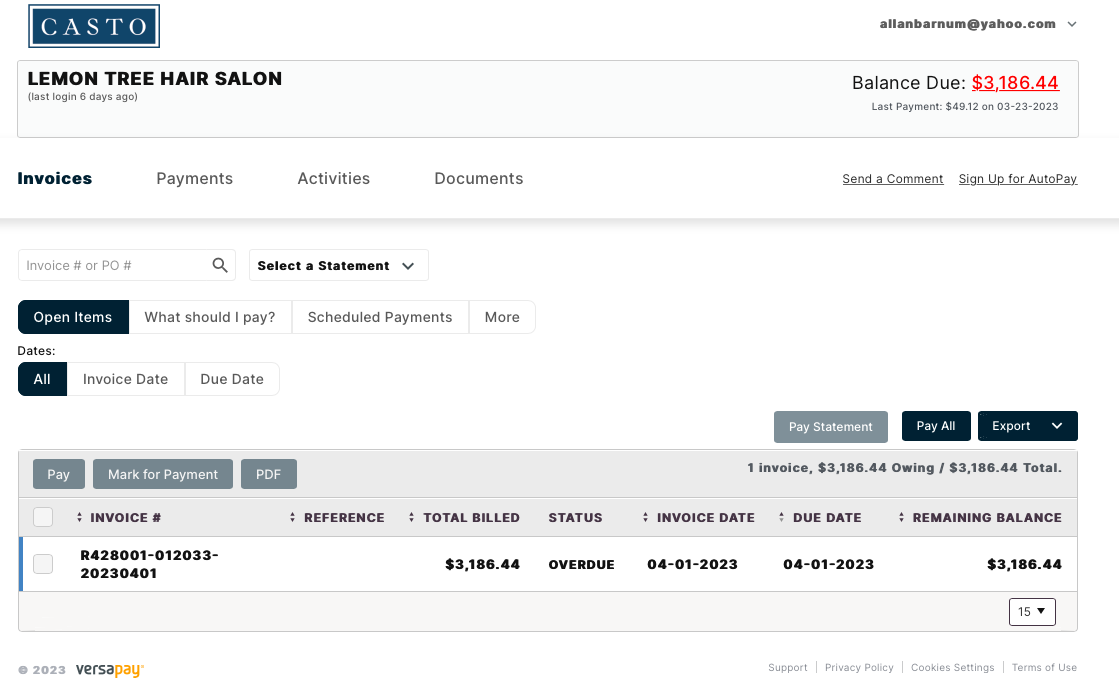Sort by Remaining Balance column arrows
1119x696 pixels.
[x=902, y=518]
